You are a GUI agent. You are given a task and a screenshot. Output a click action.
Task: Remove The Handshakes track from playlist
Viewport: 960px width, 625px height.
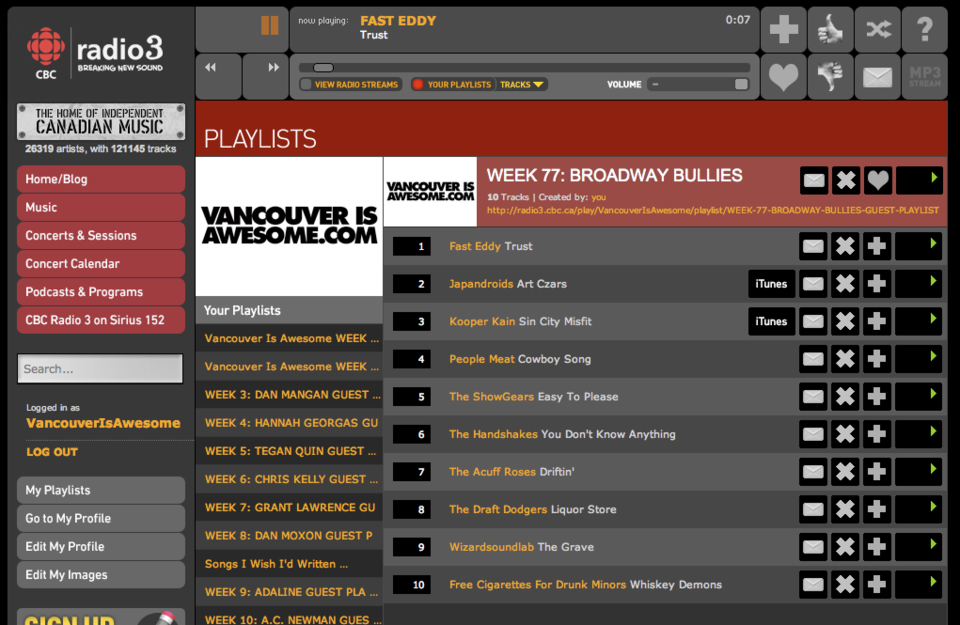click(845, 434)
